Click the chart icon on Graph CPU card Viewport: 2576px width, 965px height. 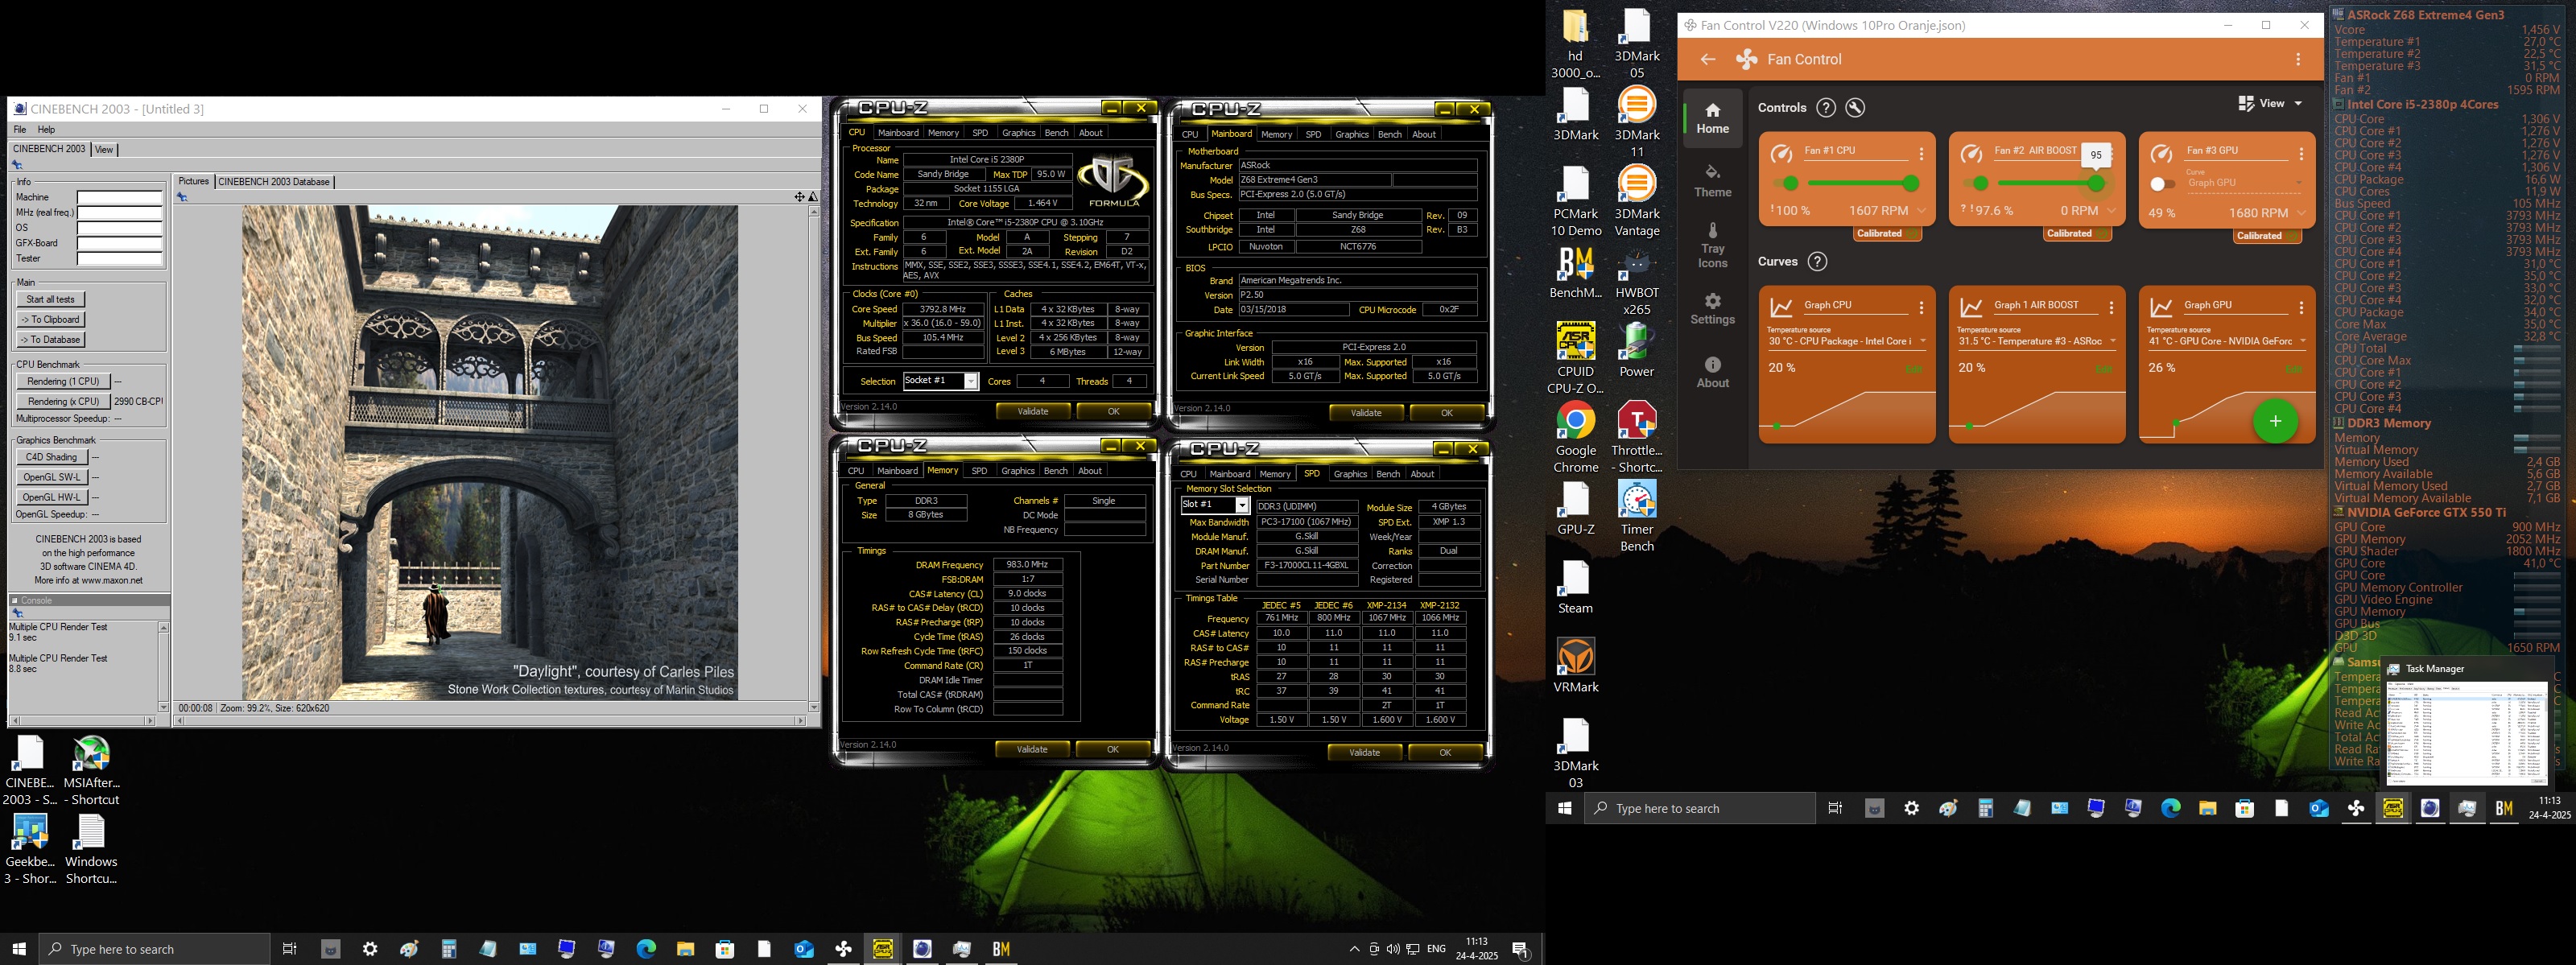coord(1780,308)
